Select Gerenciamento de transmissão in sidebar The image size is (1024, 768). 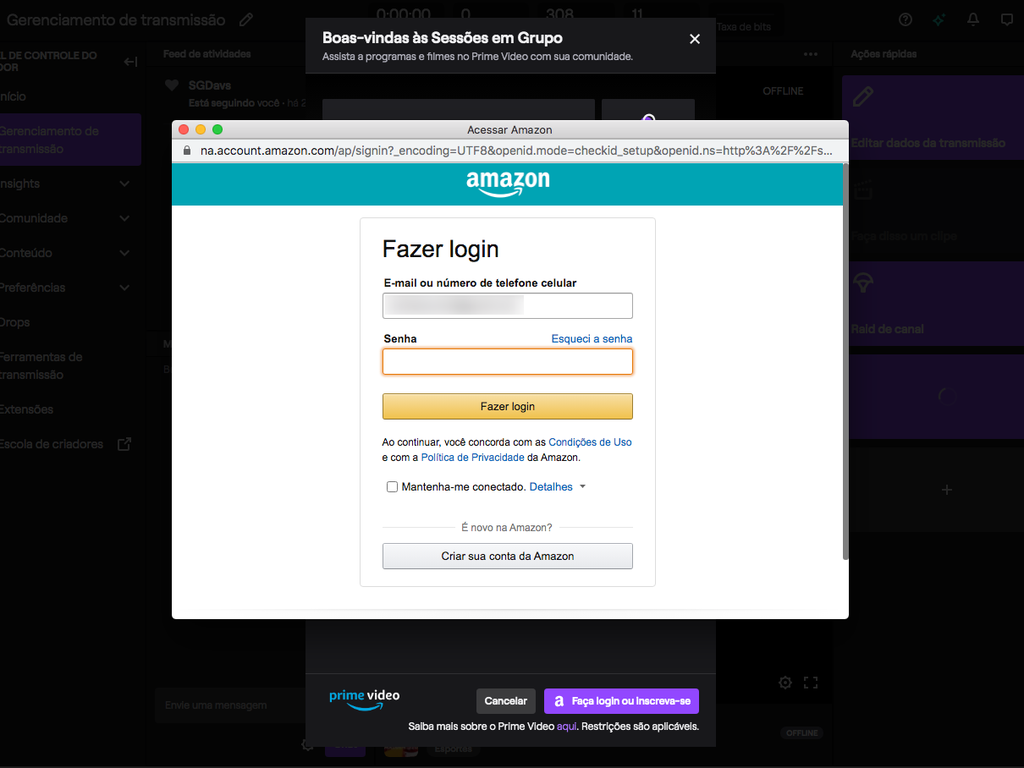pyautogui.click(x=70, y=140)
